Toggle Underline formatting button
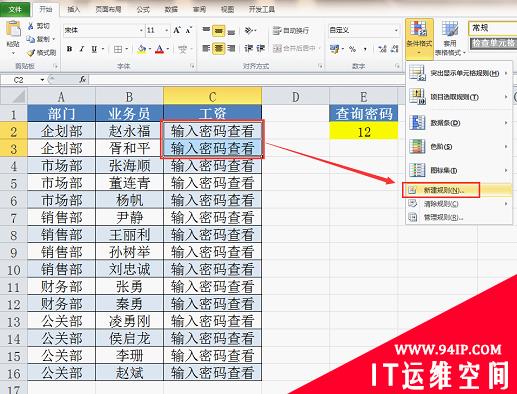 tap(94, 49)
